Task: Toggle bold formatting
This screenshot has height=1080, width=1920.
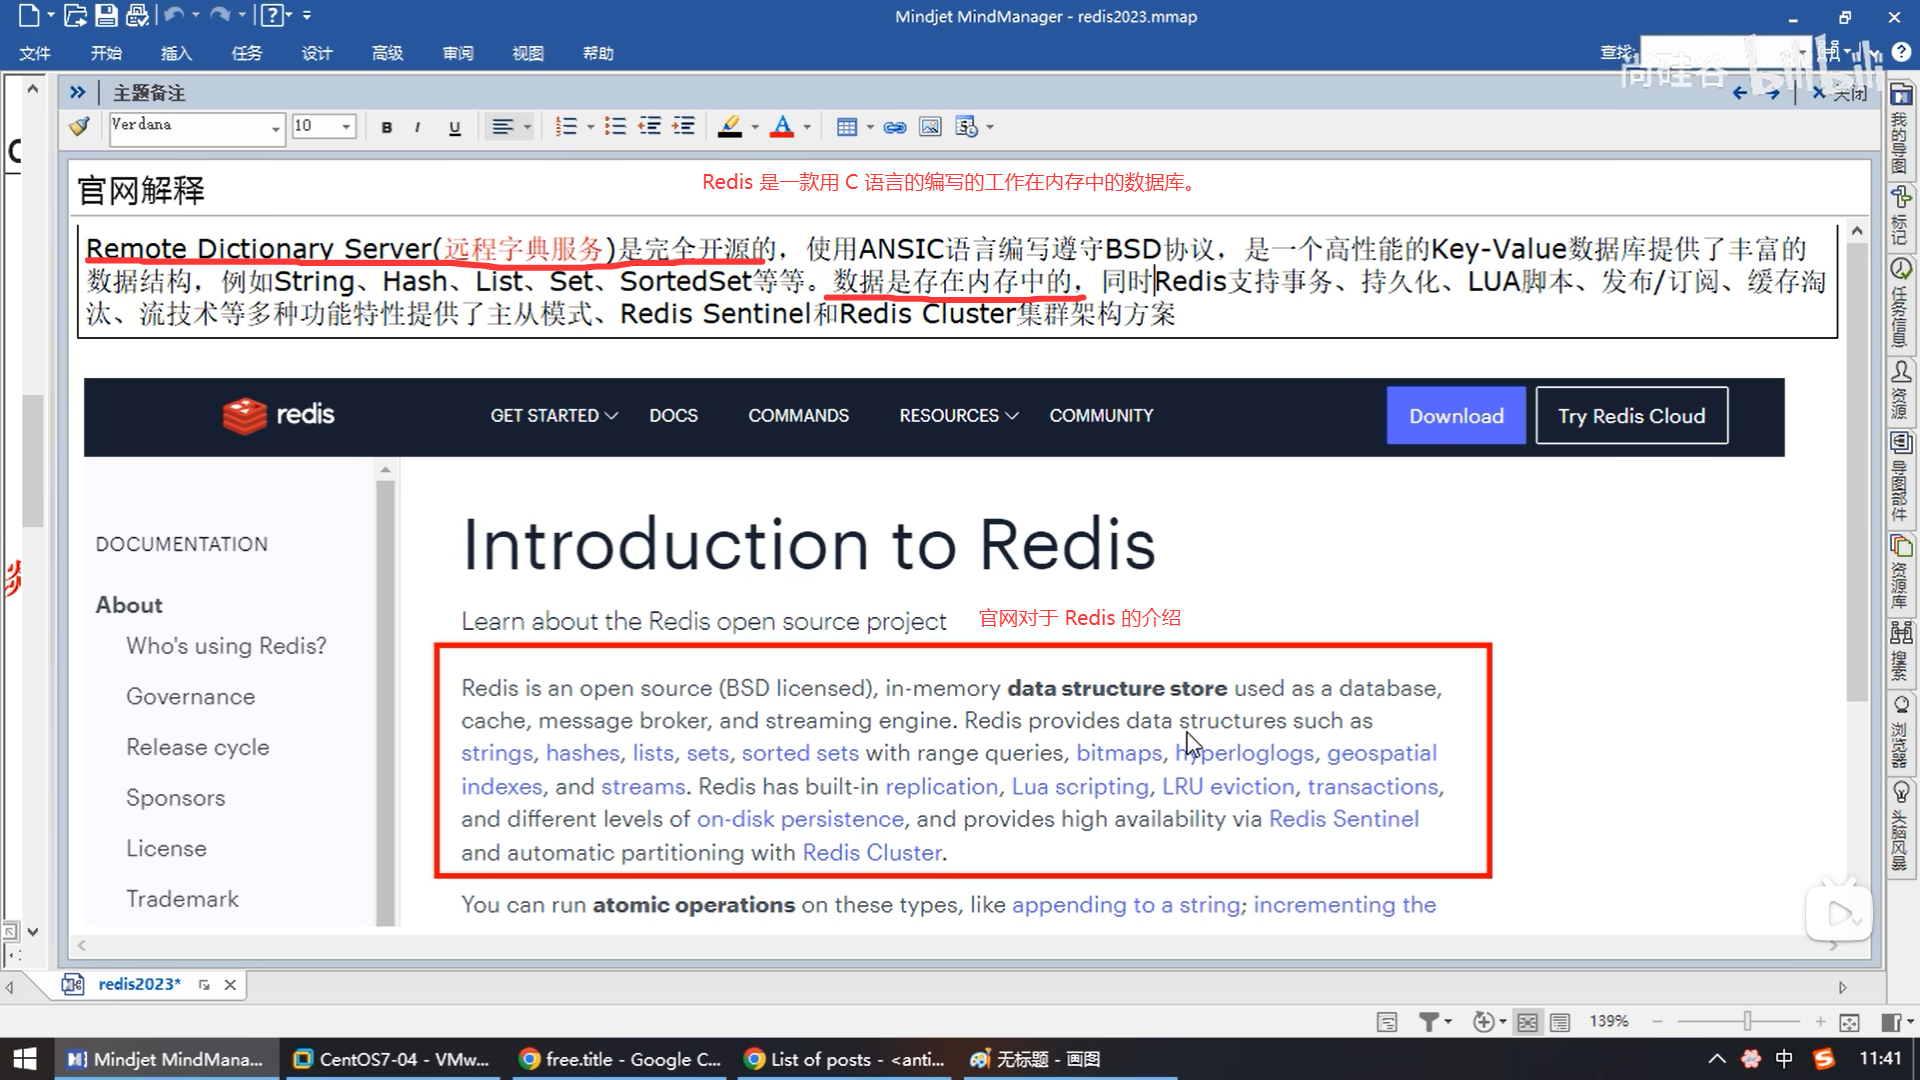Action: pyautogui.click(x=387, y=127)
